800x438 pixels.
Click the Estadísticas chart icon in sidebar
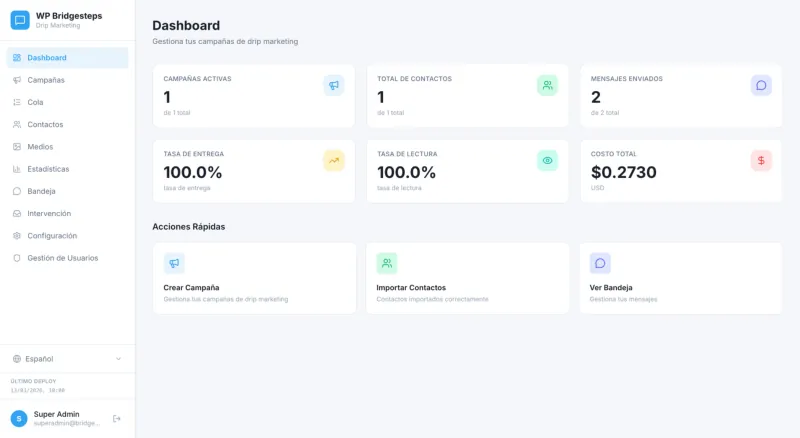click(x=17, y=169)
